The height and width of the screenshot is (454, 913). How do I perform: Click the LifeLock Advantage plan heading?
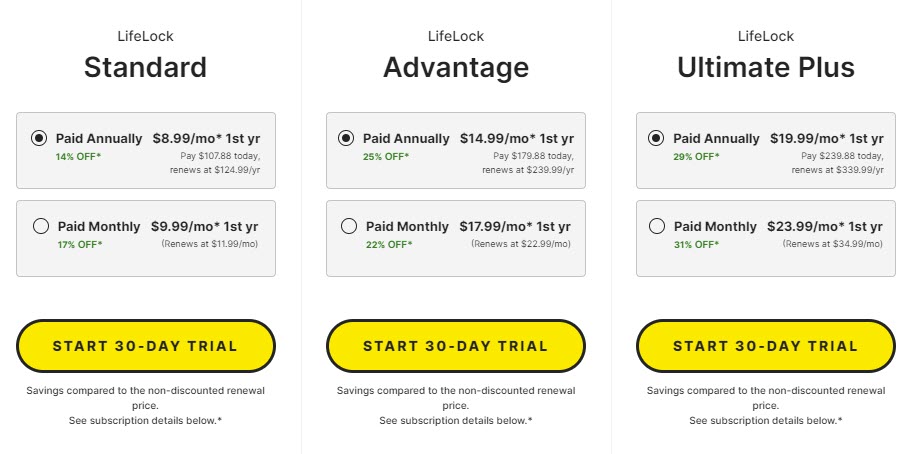(456, 67)
